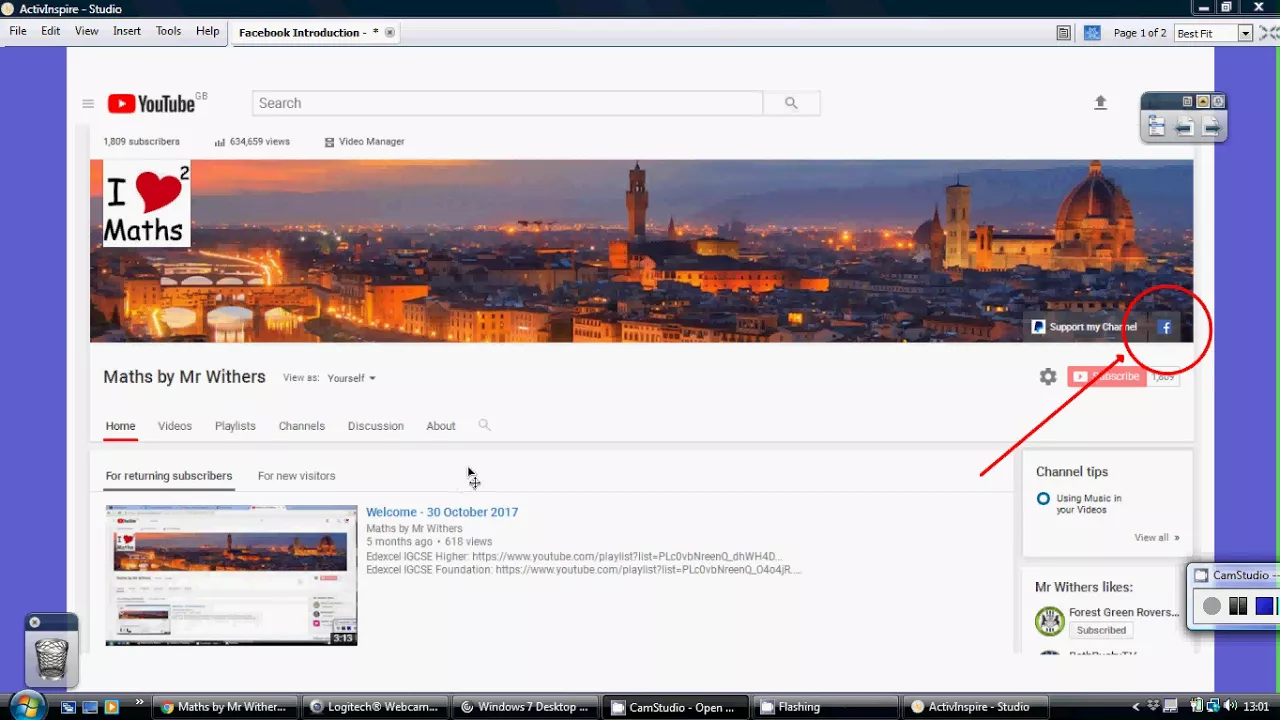Click the Facebook icon on channel banner

click(1165, 327)
